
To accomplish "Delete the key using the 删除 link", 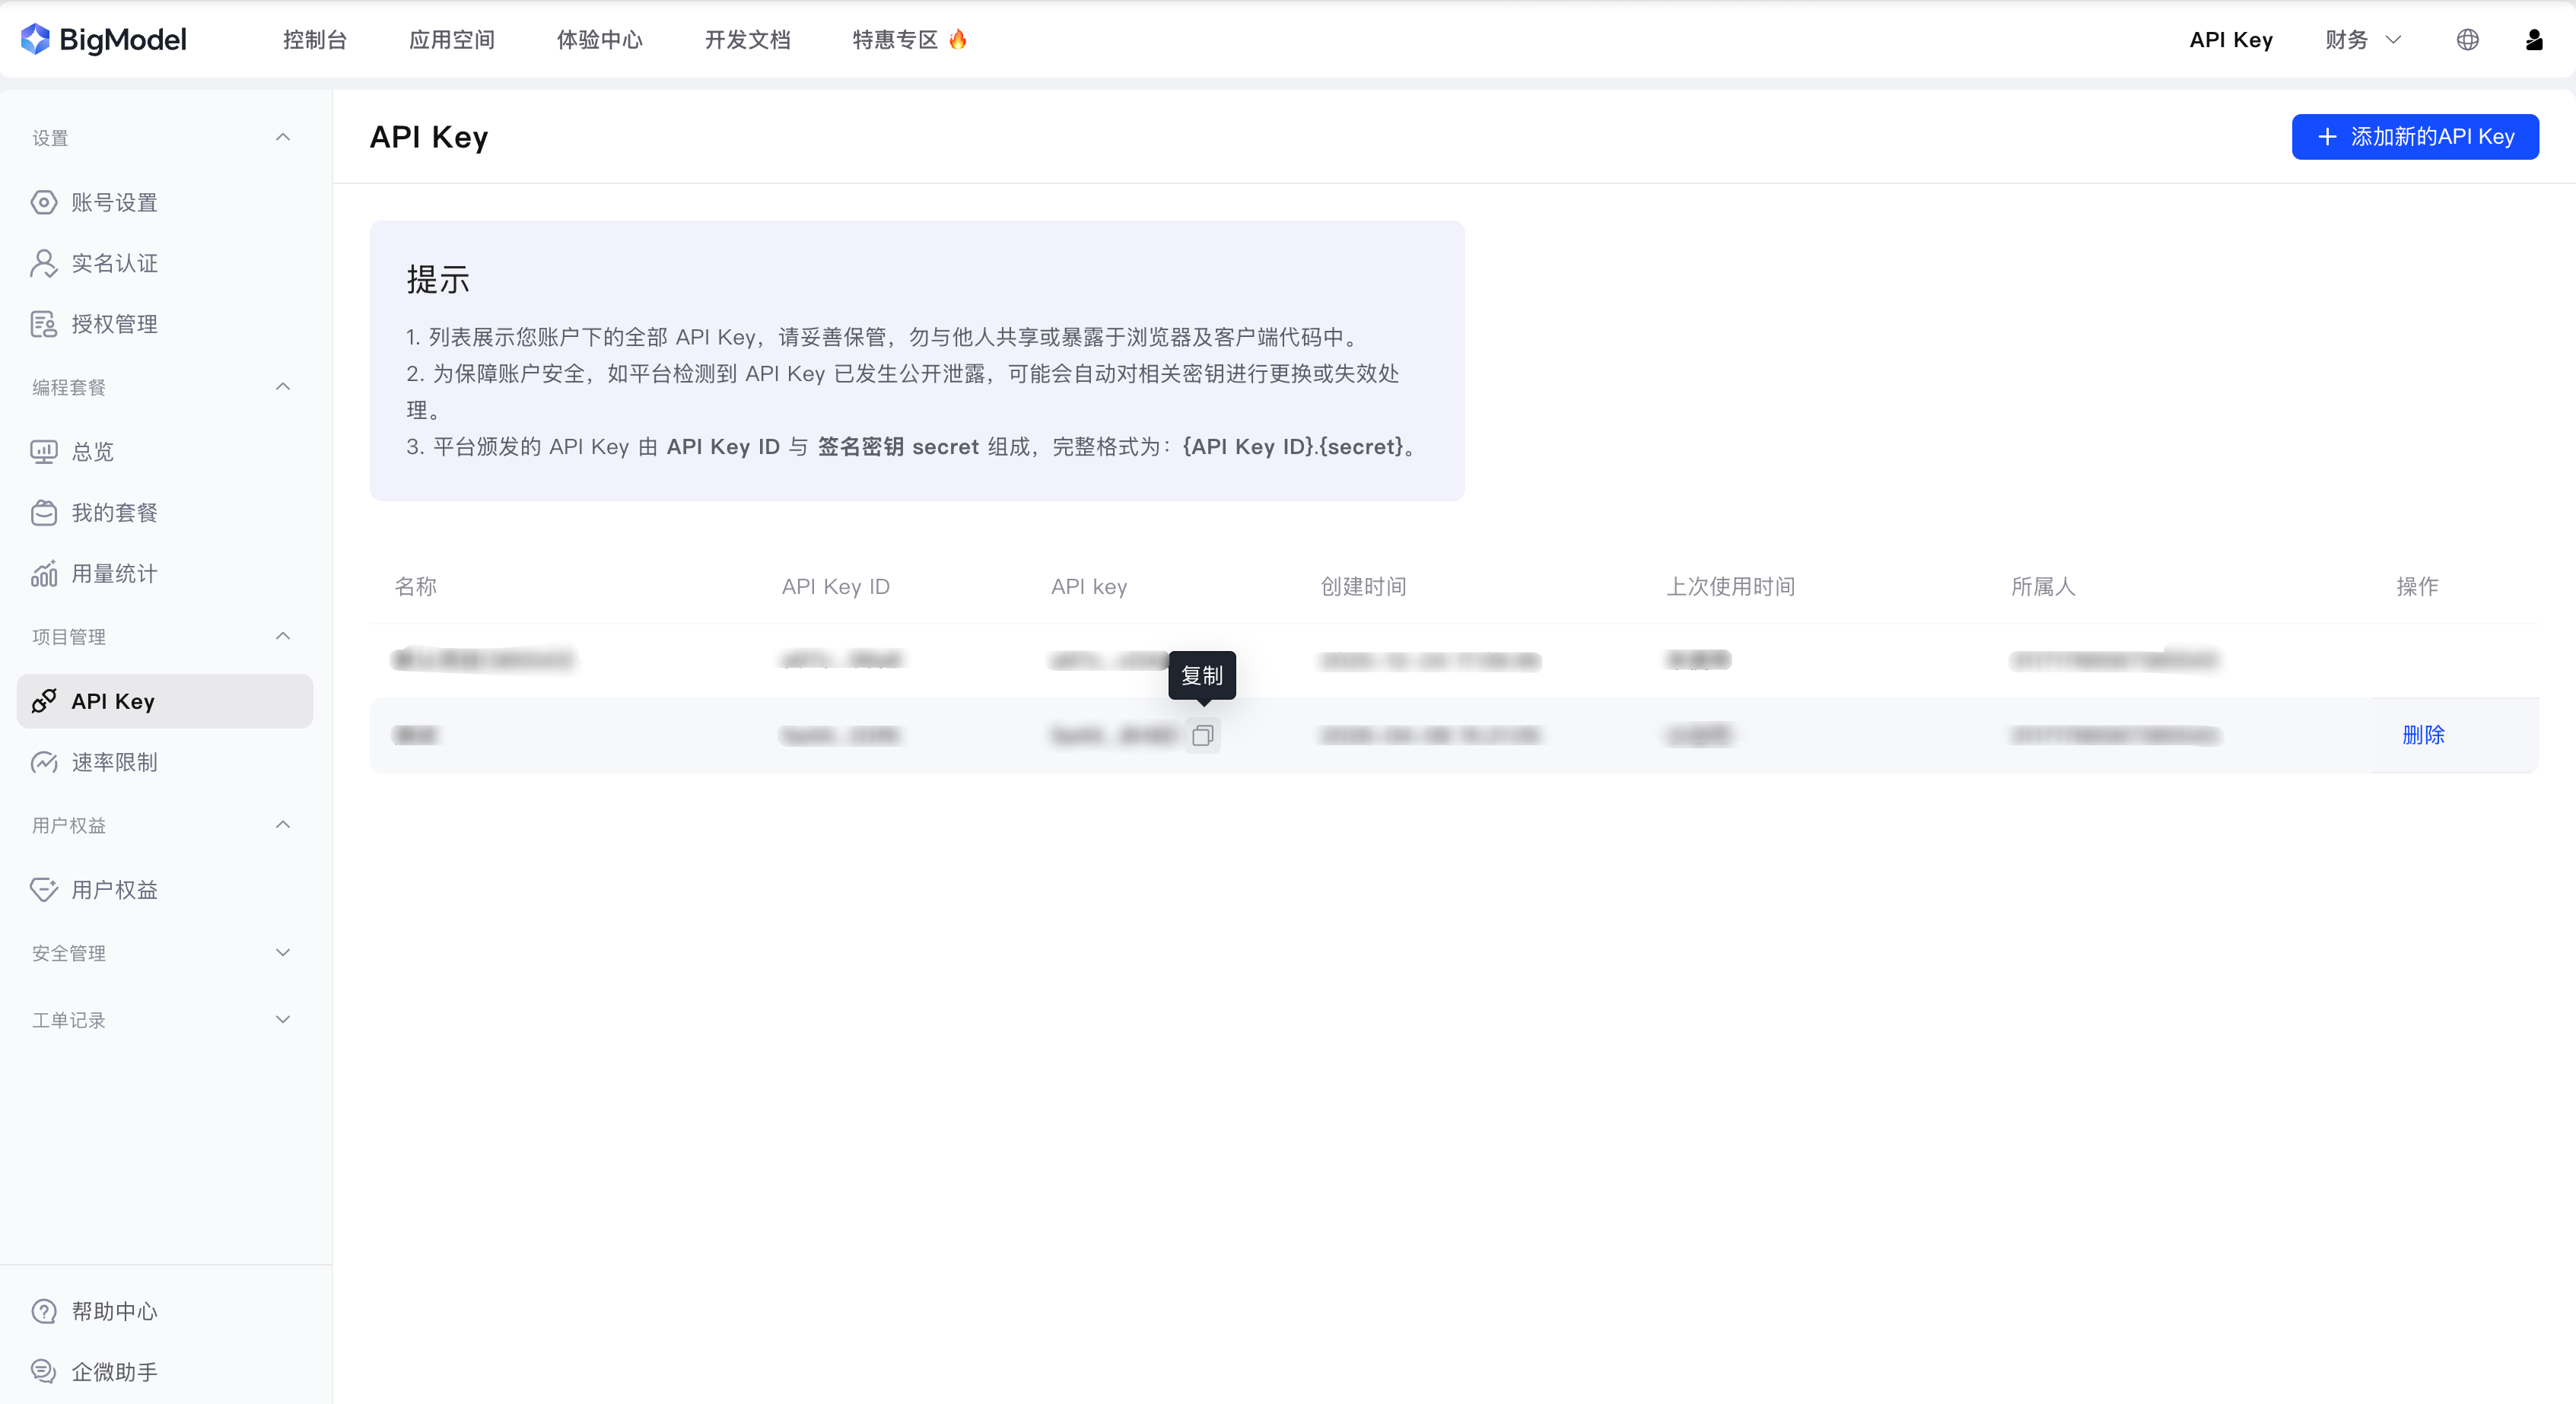I will click(x=2423, y=735).
